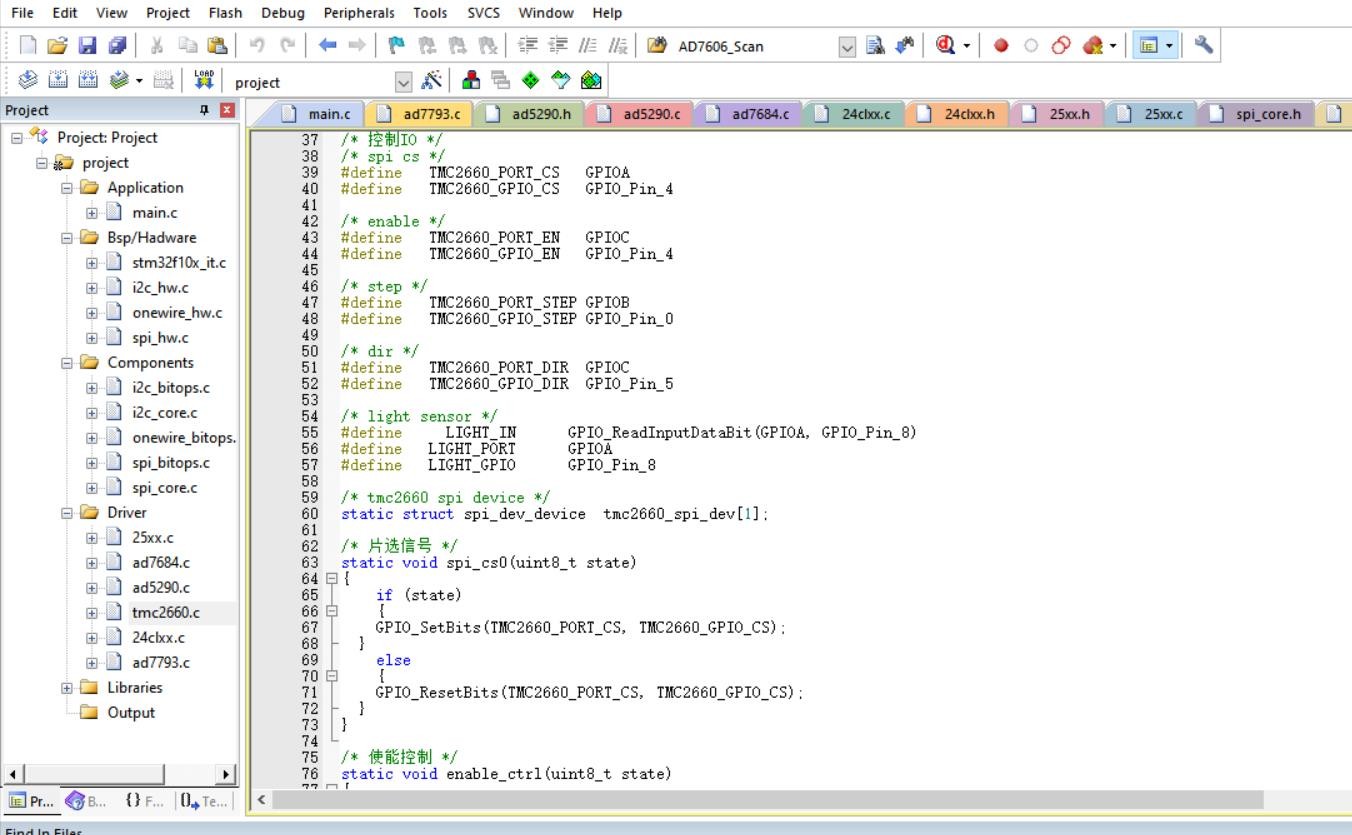Build target with Build icon
This screenshot has height=835, width=1352.
click(x=58, y=81)
